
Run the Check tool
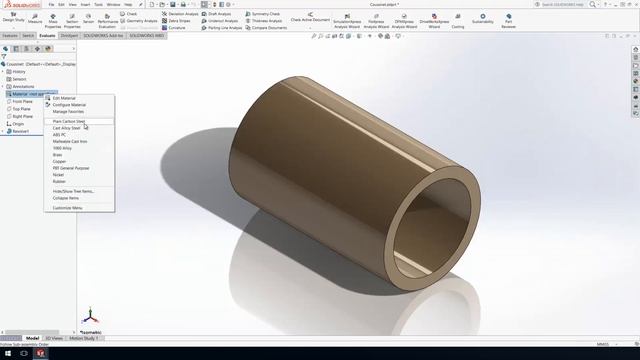coord(129,14)
